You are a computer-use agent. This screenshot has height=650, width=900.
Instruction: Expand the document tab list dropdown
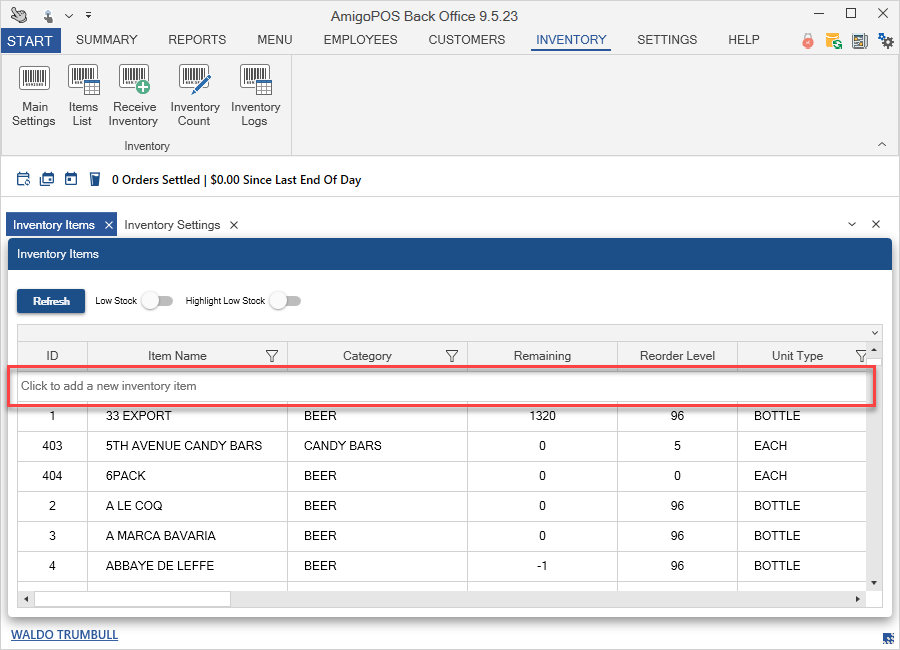click(852, 225)
